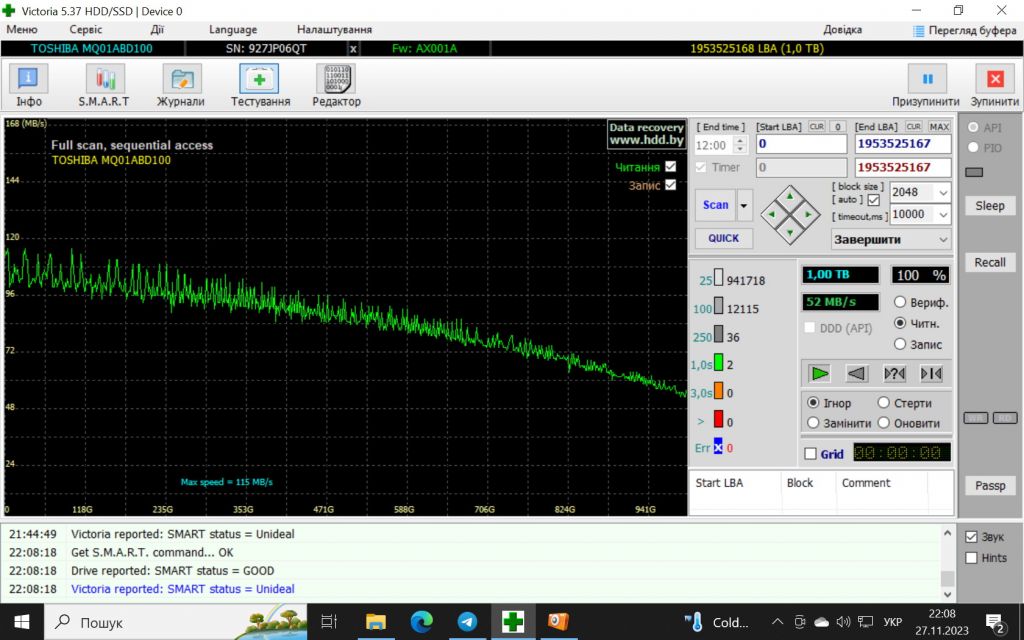Click the volume icon in system tray
Viewport: 1024px width, 640px height.
click(x=843, y=622)
